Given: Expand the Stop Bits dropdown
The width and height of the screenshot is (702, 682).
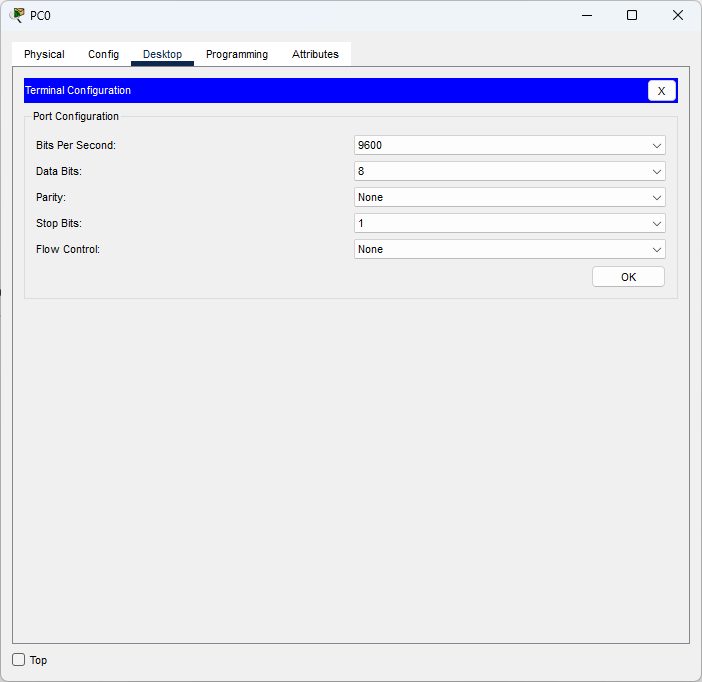Looking at the screenshot, I should pyautogui.click(x=510, y=223).
